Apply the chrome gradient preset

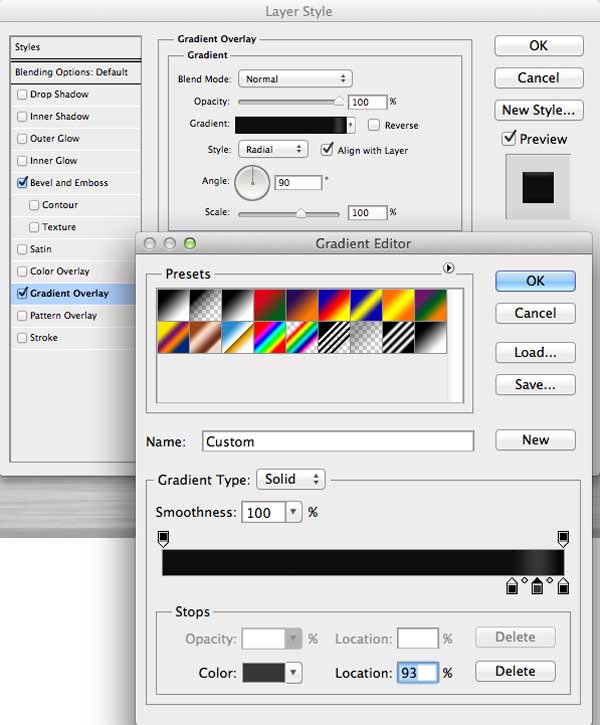pyautogui.click(x=238, y=338)
